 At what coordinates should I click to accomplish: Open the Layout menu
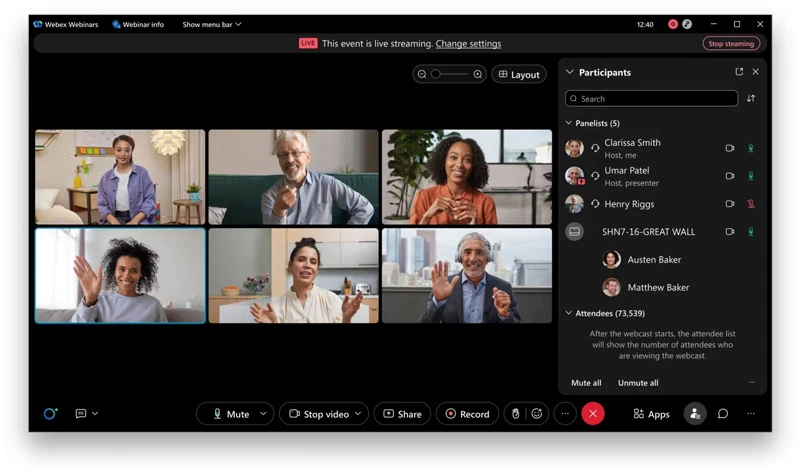(x=519, y=74)
